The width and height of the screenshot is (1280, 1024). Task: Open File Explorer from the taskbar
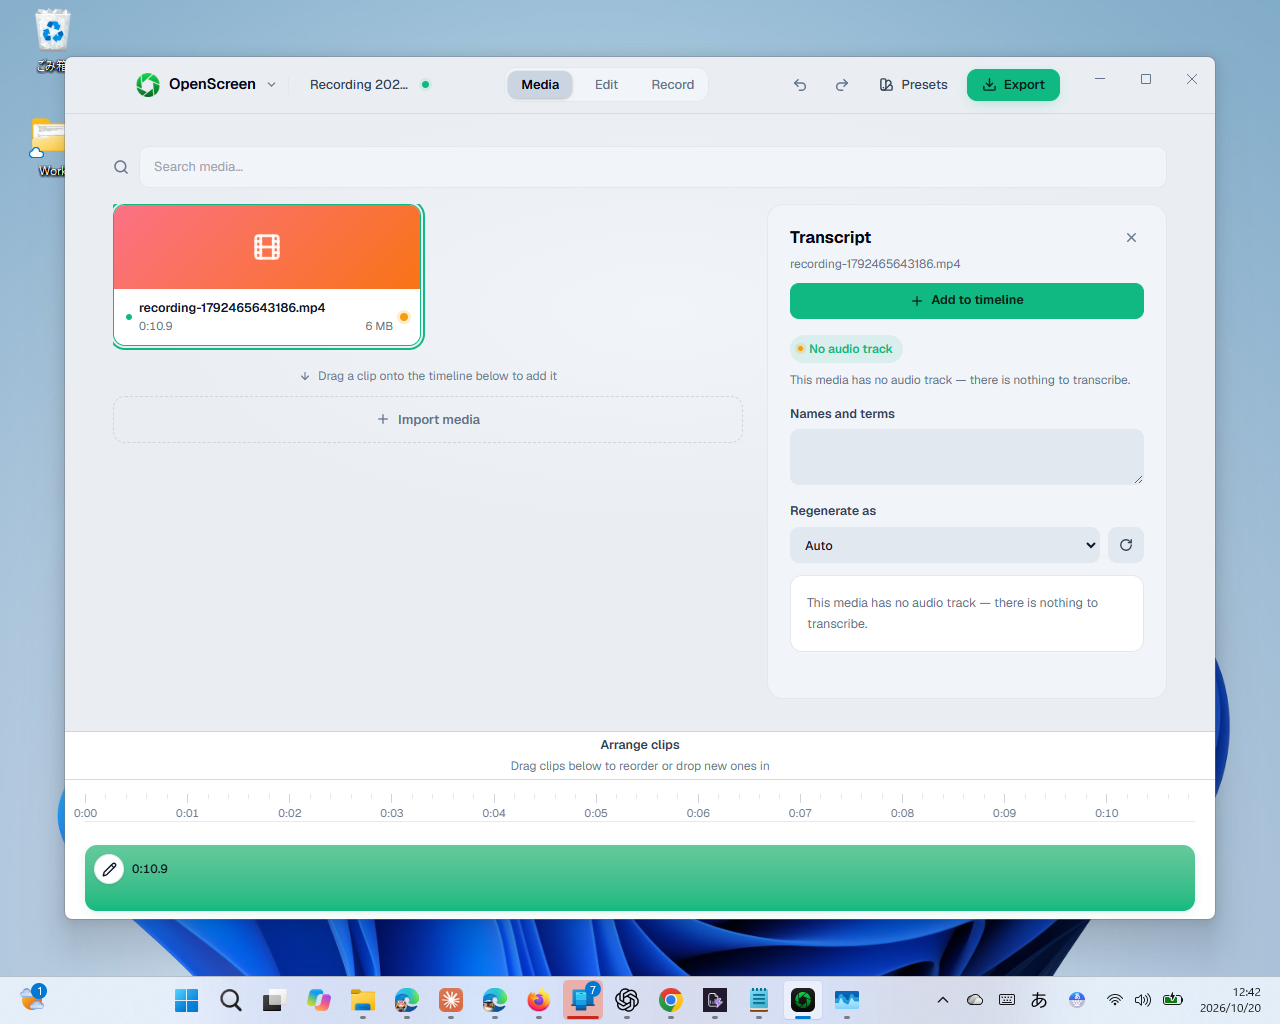coord(363,1000)
